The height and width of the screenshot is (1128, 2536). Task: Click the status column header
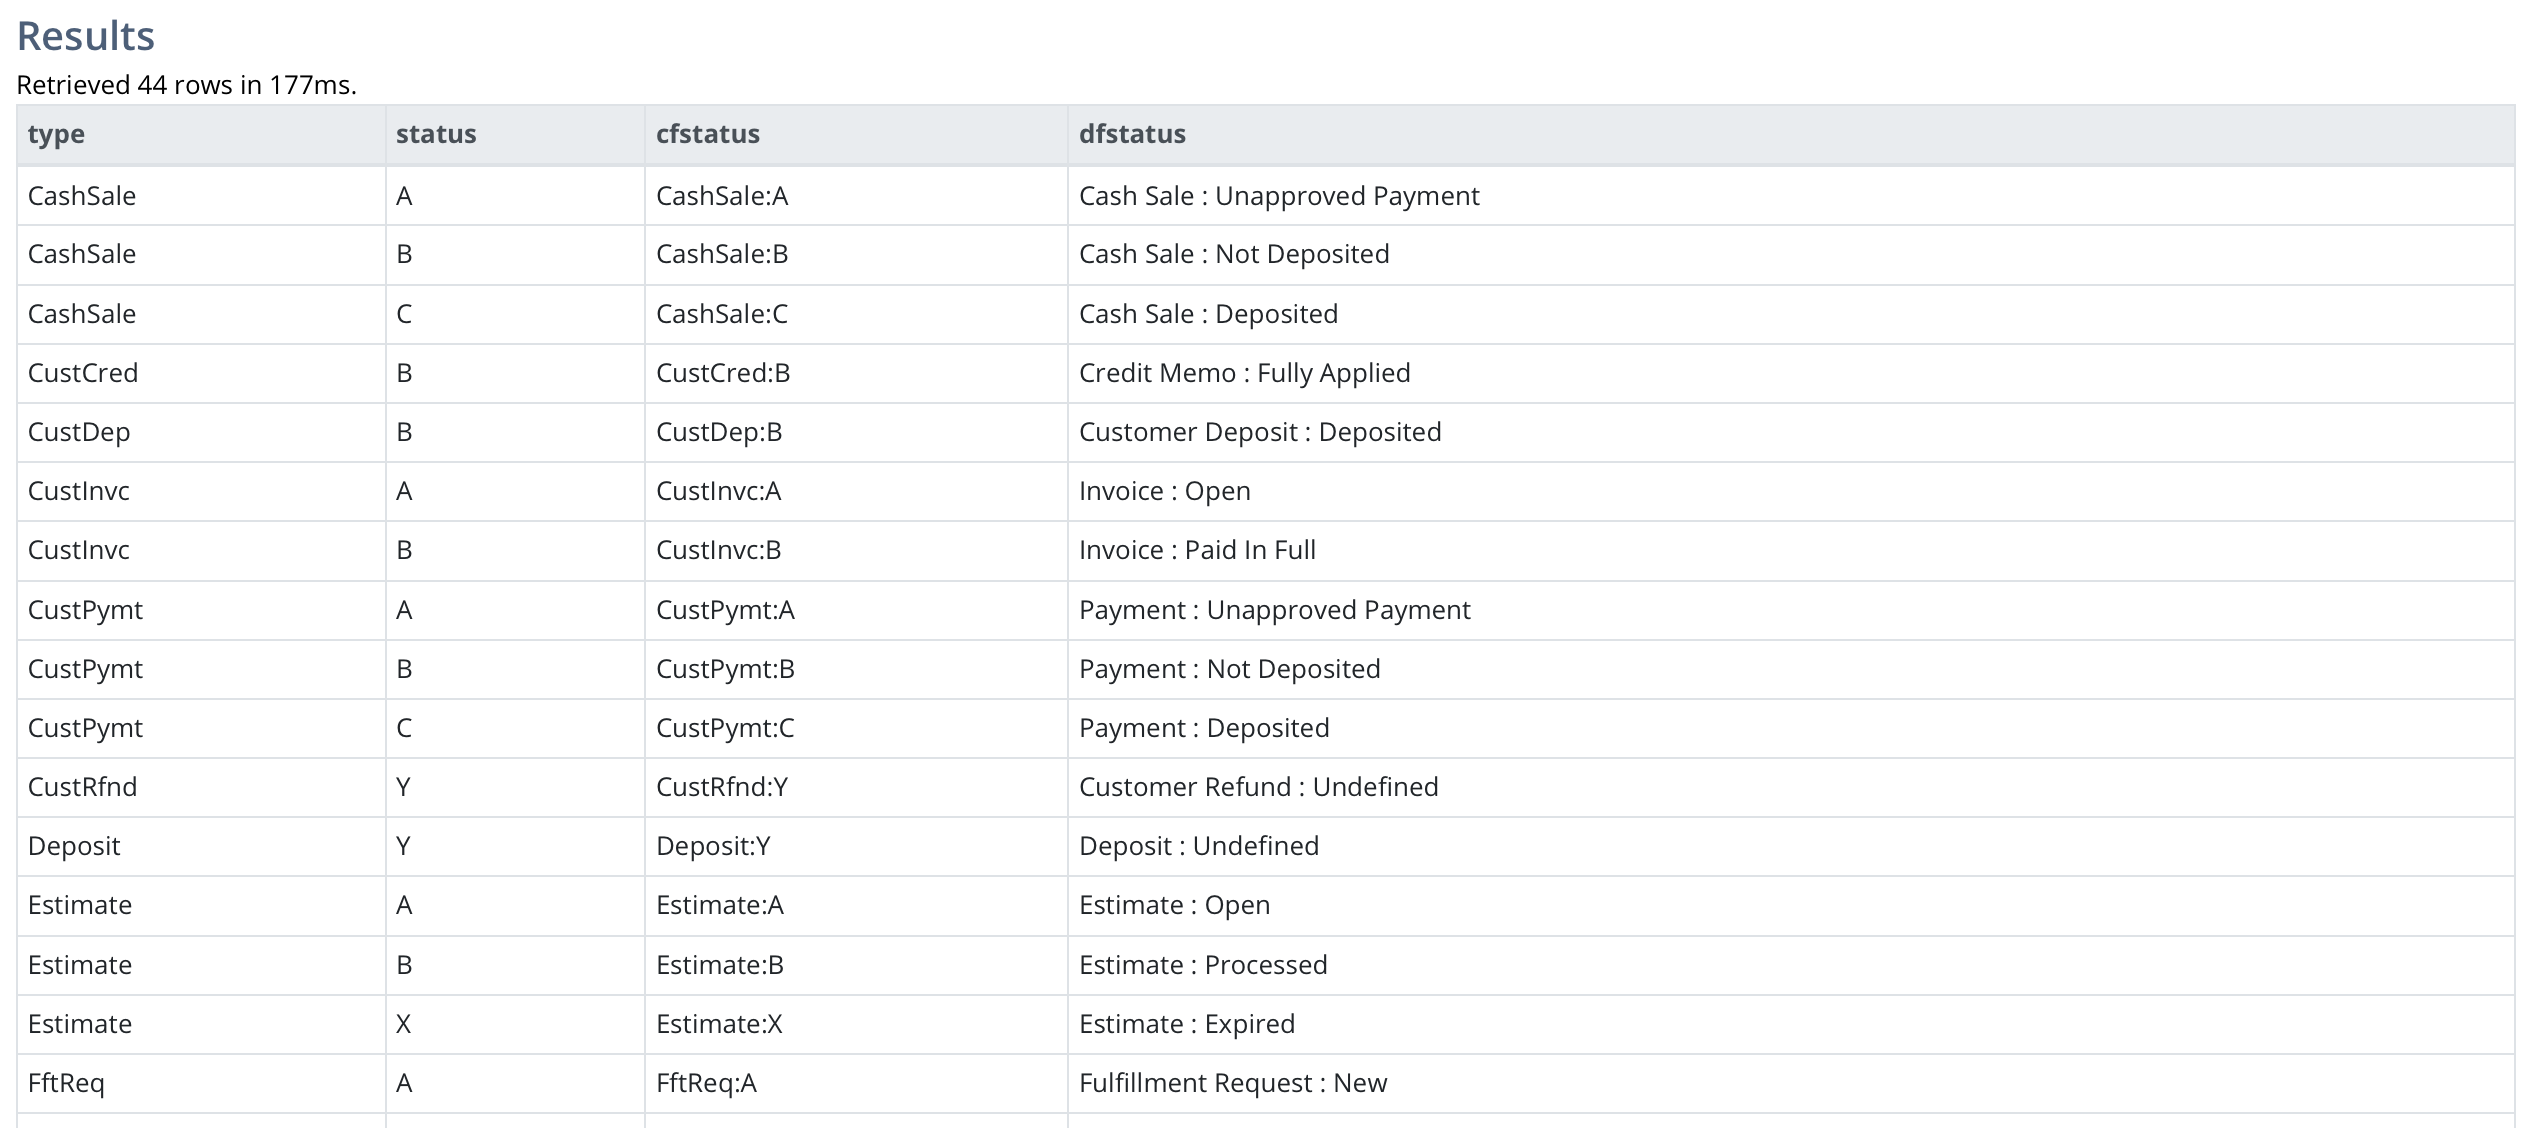coord(515,135)
